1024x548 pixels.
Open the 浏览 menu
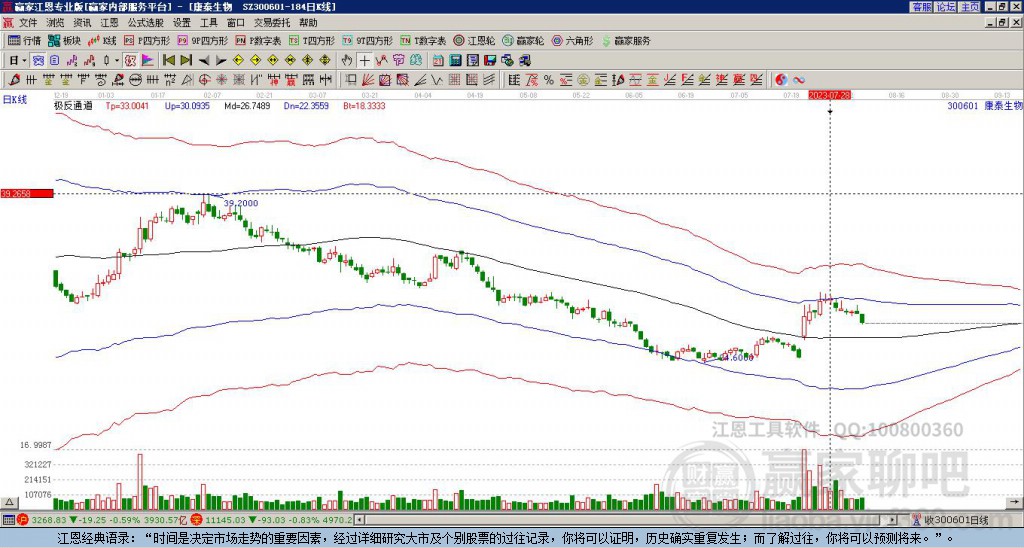[x=56, y=23]
